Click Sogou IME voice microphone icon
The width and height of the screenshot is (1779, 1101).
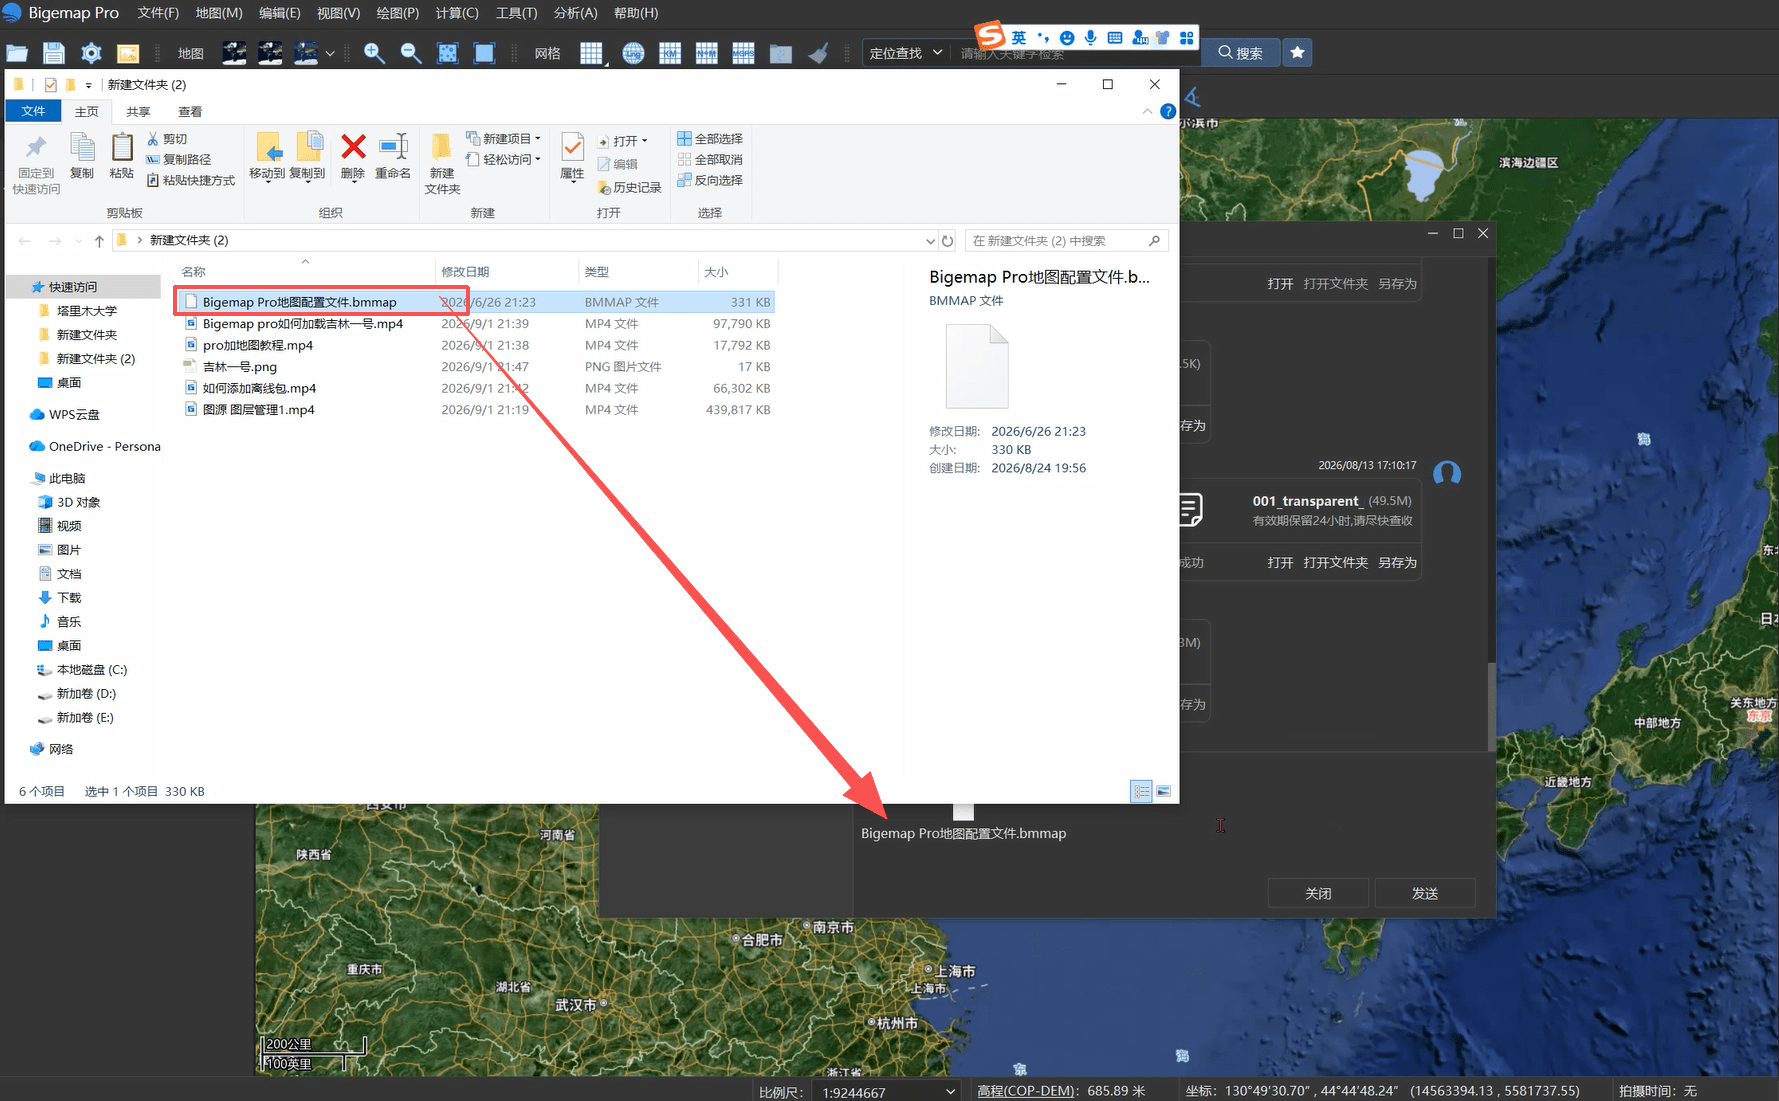coord(1090,37)
